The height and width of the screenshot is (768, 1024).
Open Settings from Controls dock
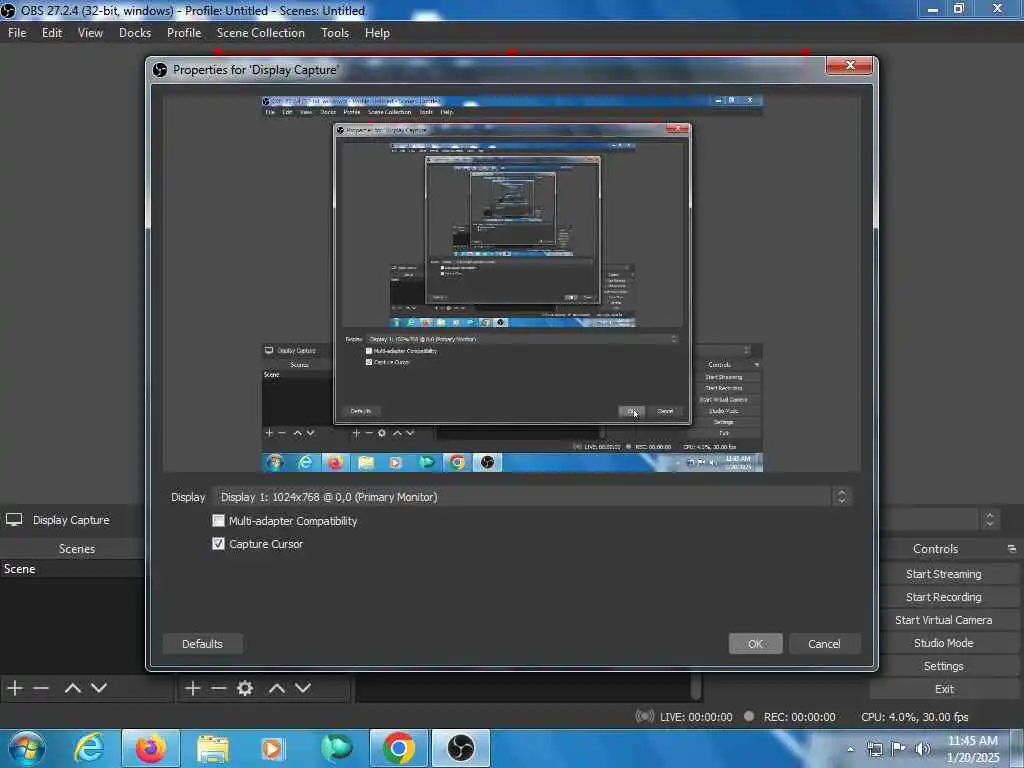pyautogui.click(x=944, y=666)
